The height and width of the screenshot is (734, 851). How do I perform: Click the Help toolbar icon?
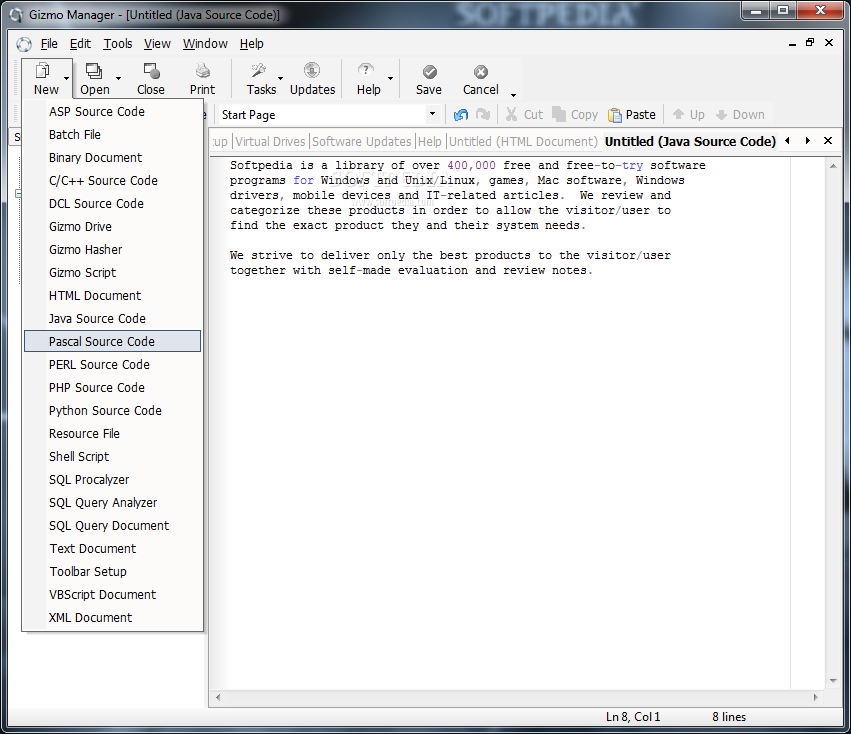coord(366,71)
